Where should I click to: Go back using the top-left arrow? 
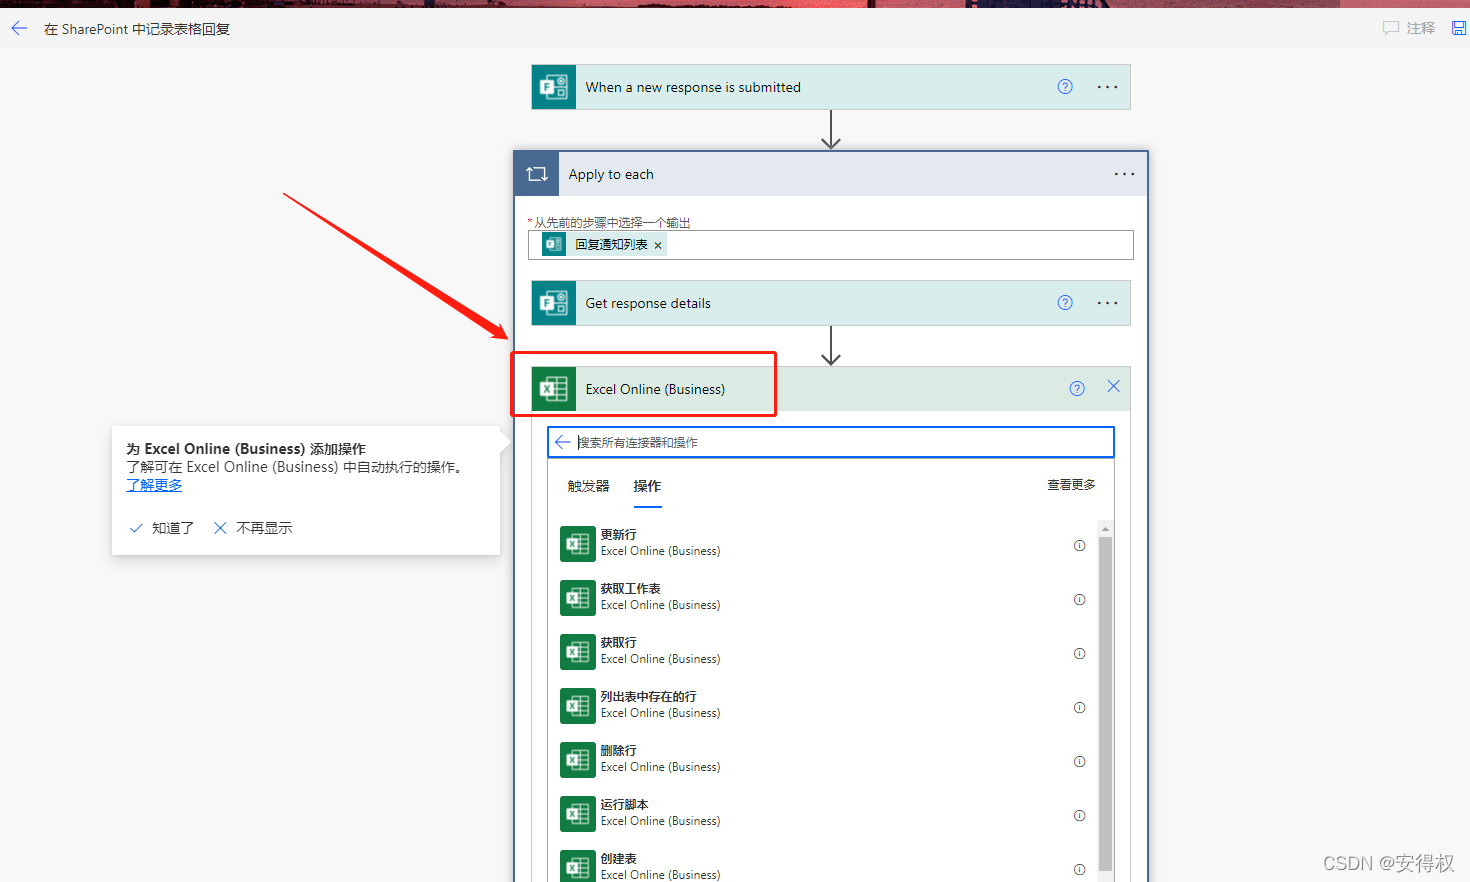pos(19,29)
